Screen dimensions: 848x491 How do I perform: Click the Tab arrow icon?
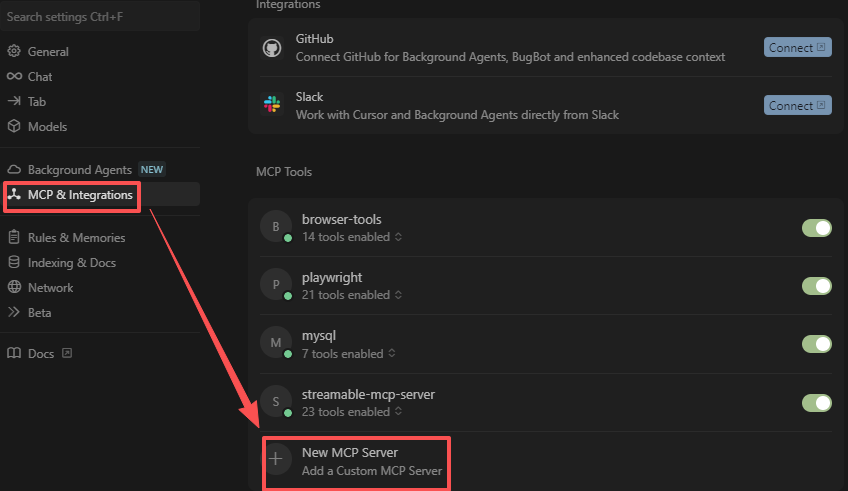pyautogui.click(x=14, y=101)
